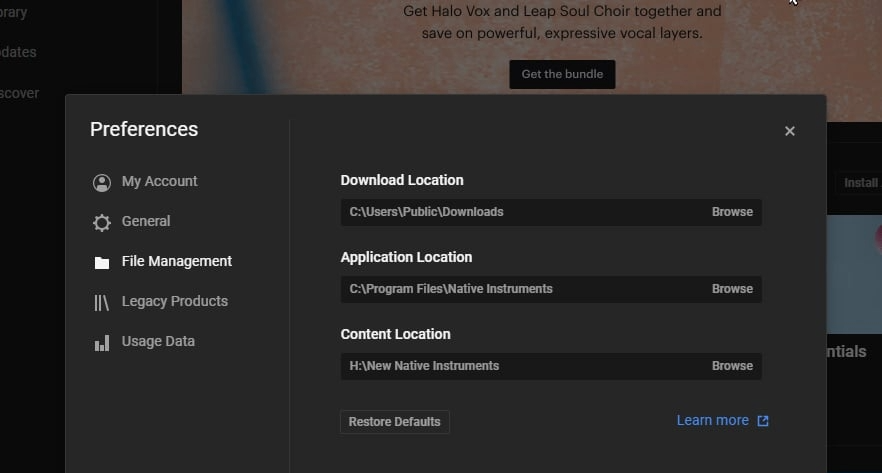Browse for Download Location folder
This screenshot has width=882, height=473.
(732, 212)
